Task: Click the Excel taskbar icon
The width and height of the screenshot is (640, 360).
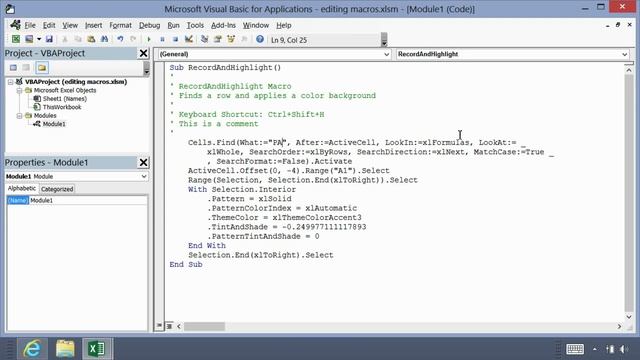Action: [x=97, y=349]
